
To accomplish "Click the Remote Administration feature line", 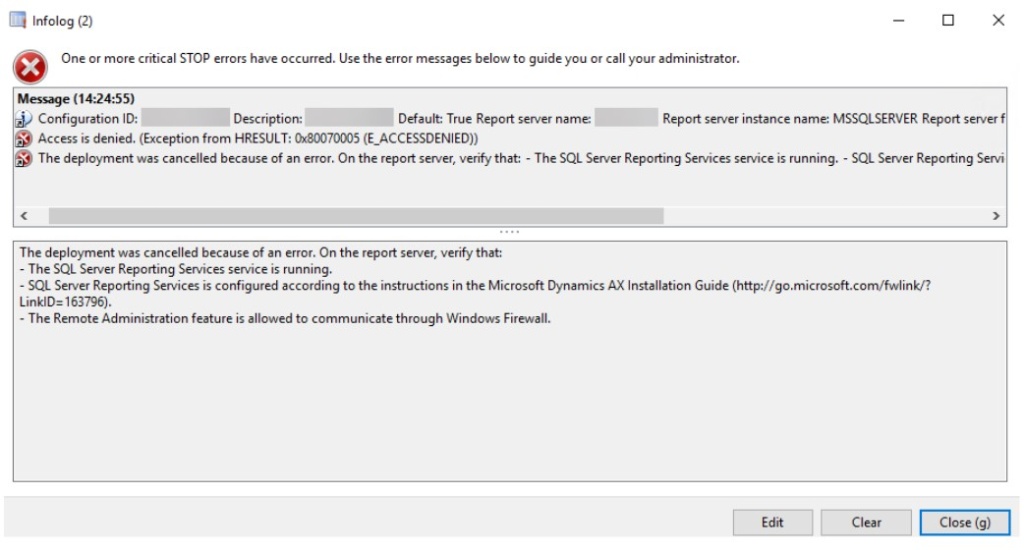I will coord(285,319).
